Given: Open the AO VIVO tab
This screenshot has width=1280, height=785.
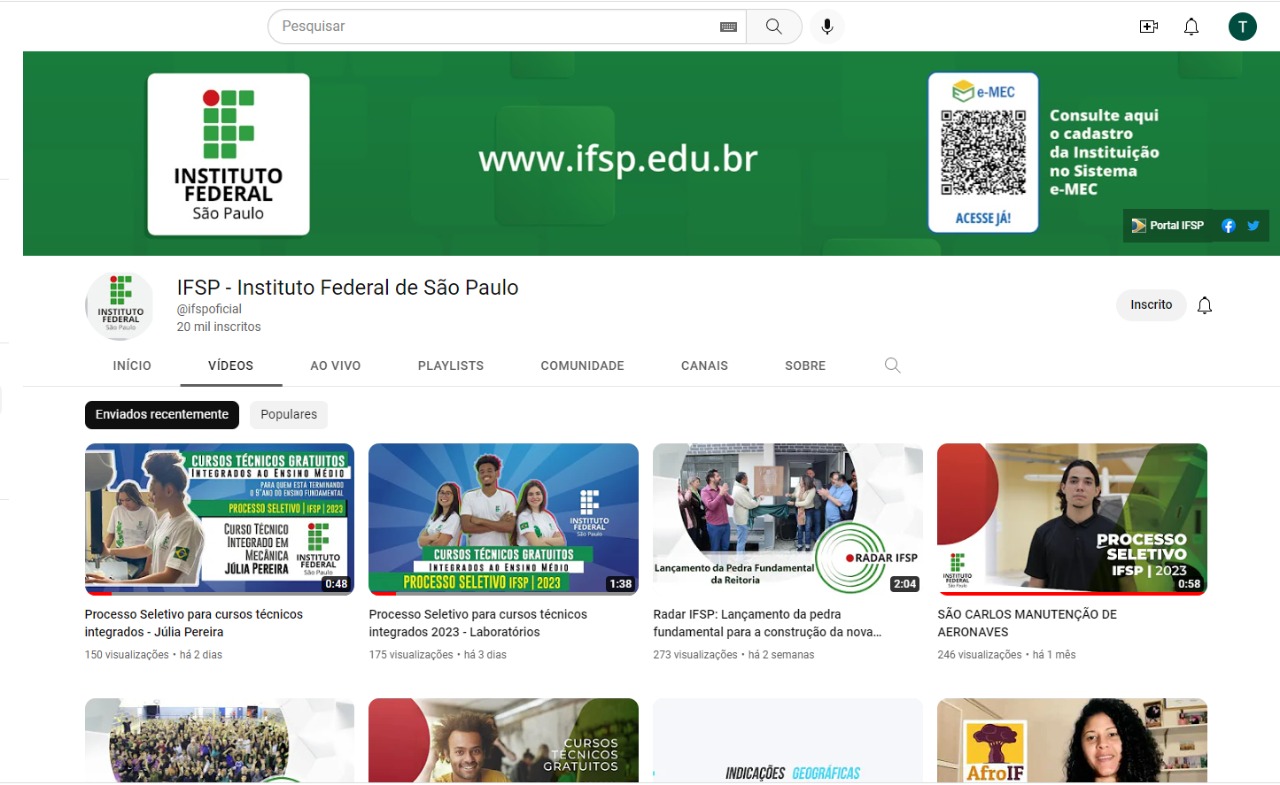Looking at the screenshot, I should tap(335, 366).
